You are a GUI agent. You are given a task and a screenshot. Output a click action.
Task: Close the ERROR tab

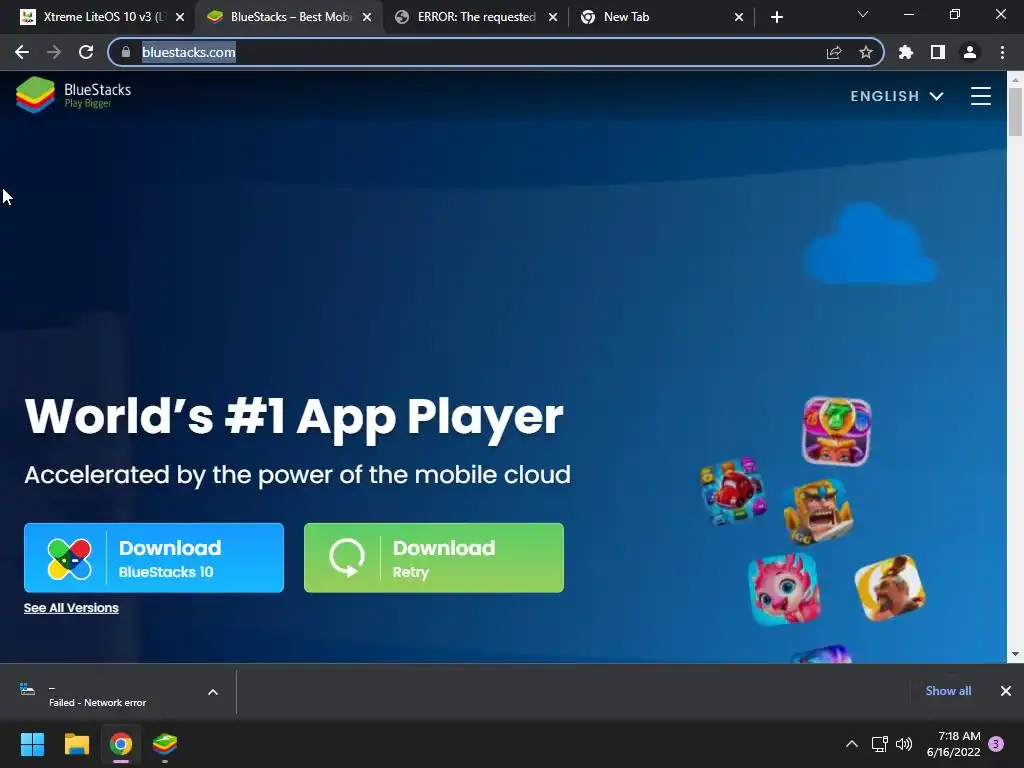(553, 17)
